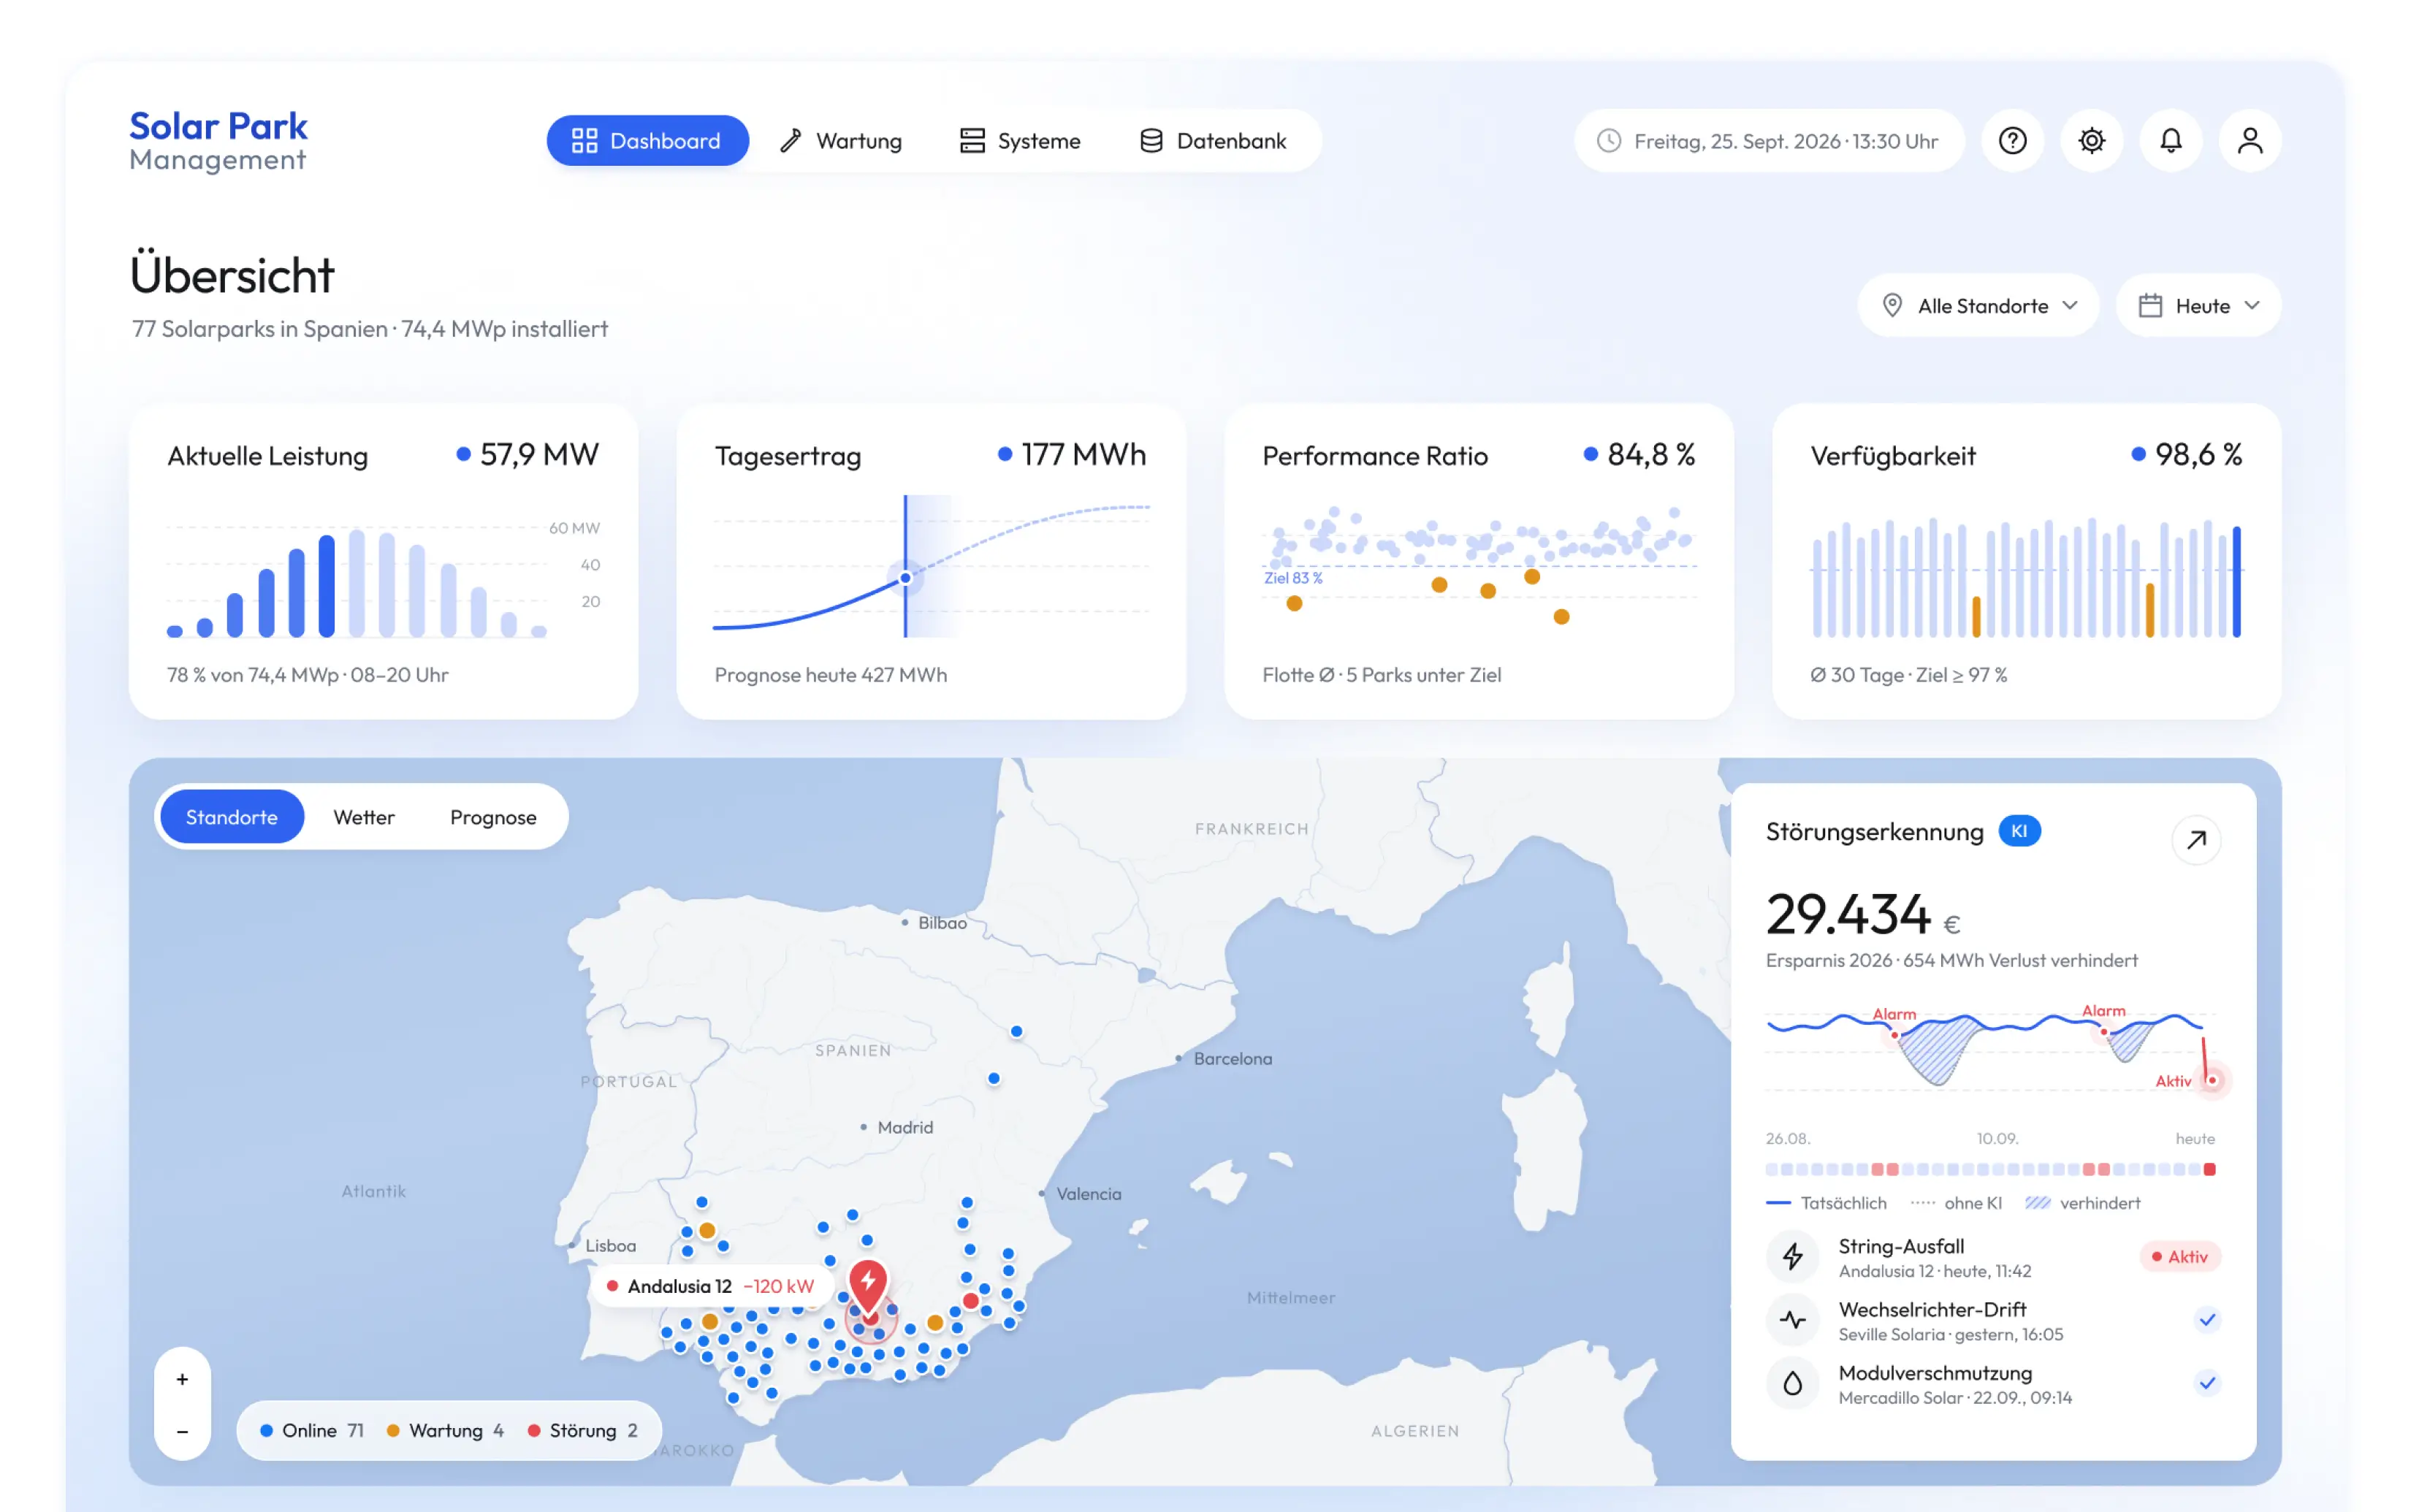Toggle the Wartung 4 legend filter

coord(445,1431)
